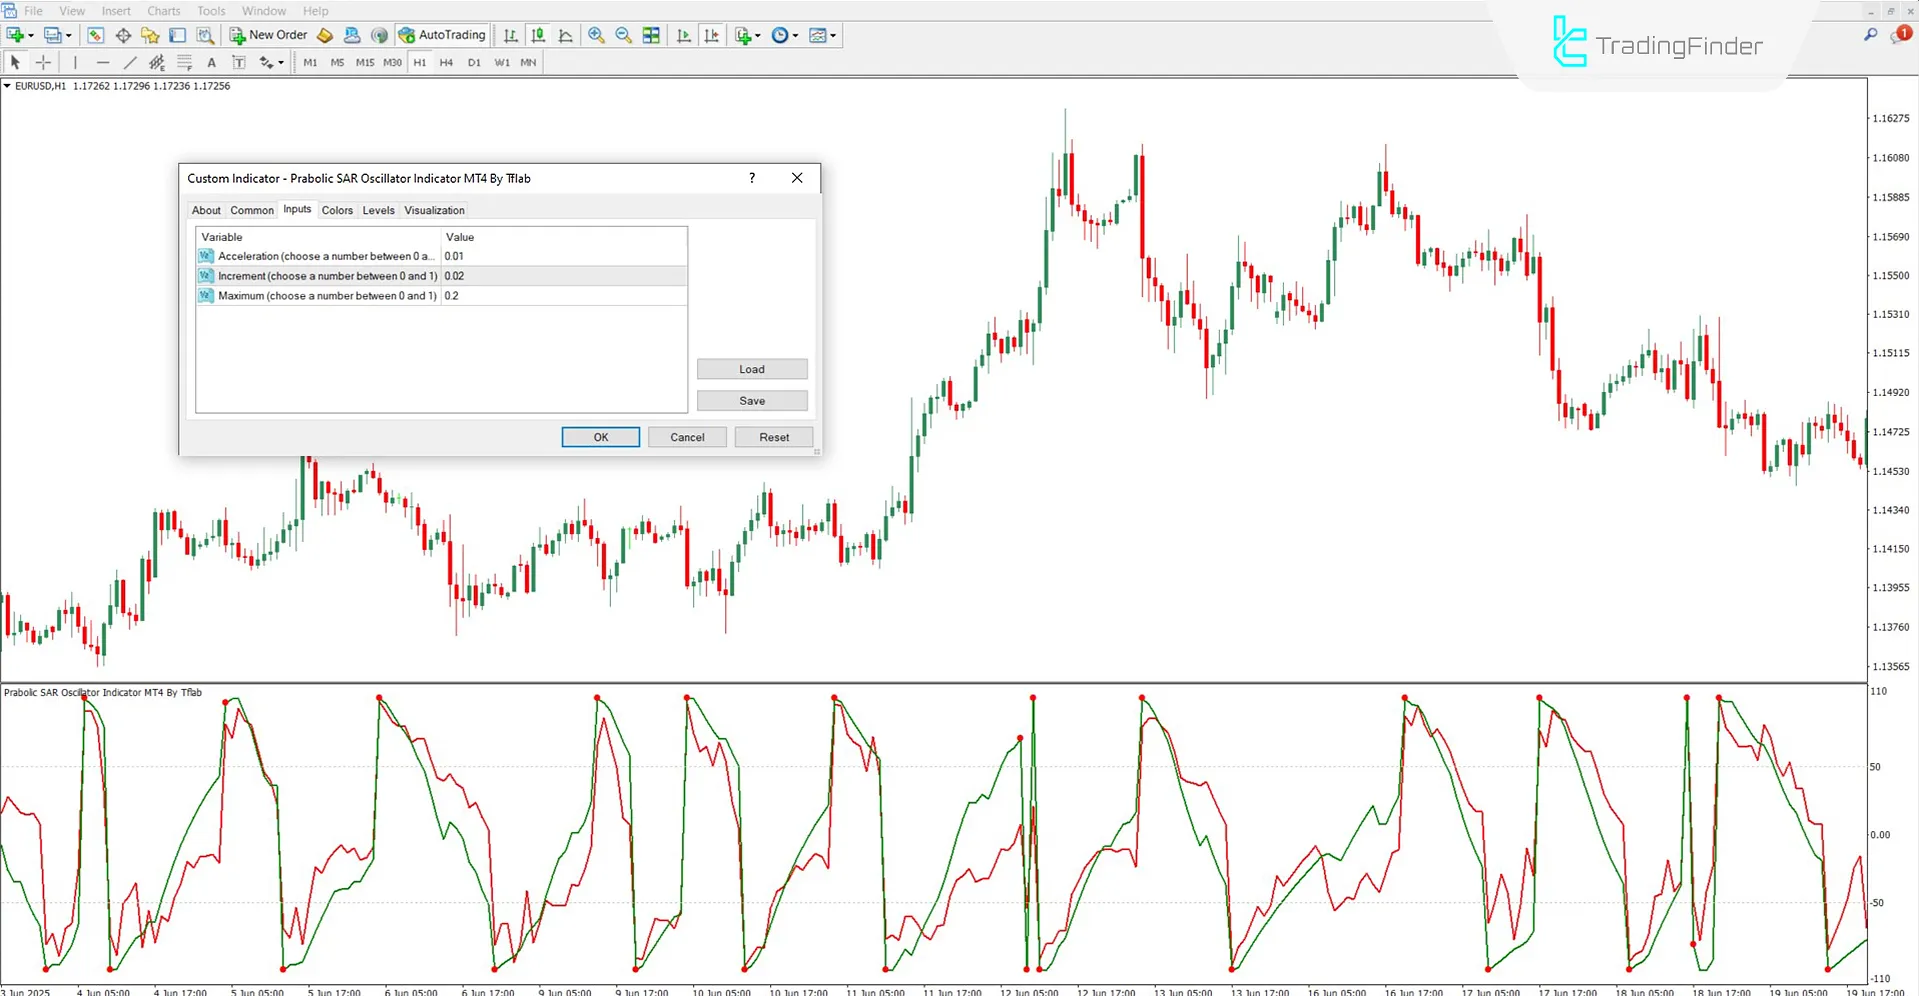Toggle chart auto scroll on
The height and width of the screenshot is (996, 1919).
coord(684,35)
